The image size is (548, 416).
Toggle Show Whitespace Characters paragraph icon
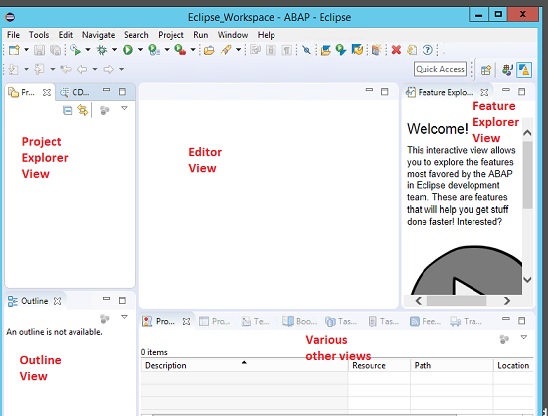[287, 50]
